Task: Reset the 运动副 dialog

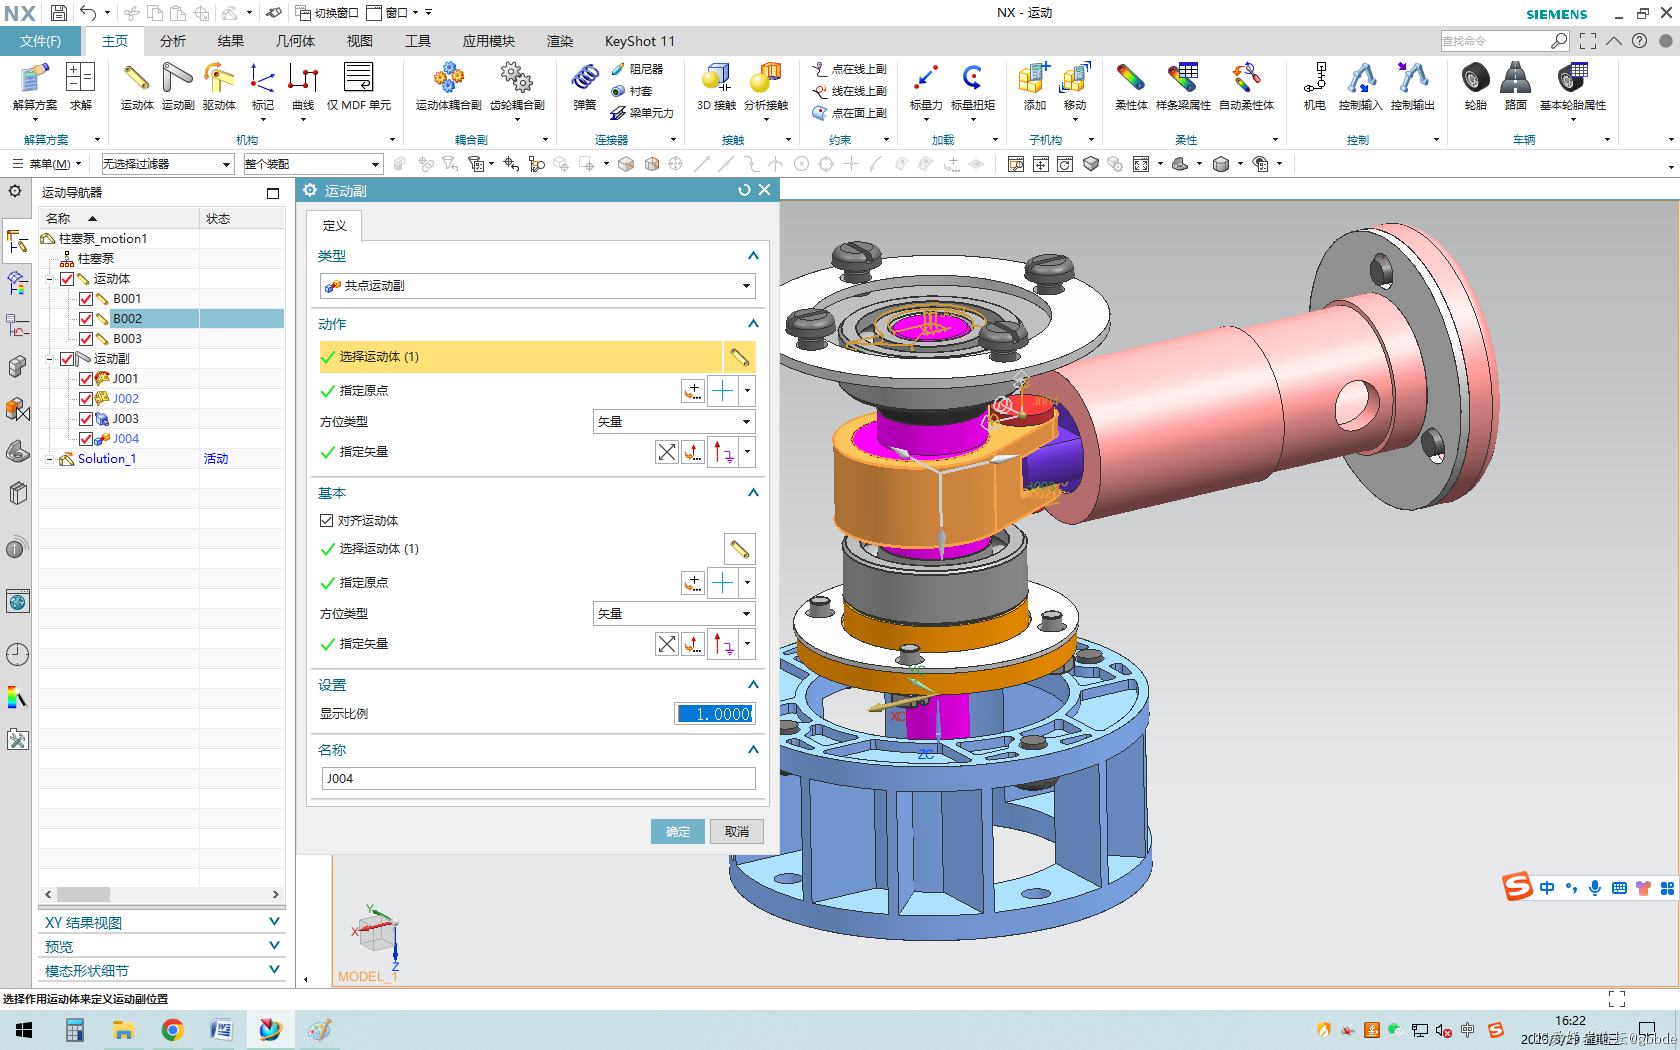Action: (x=744, y=190)
